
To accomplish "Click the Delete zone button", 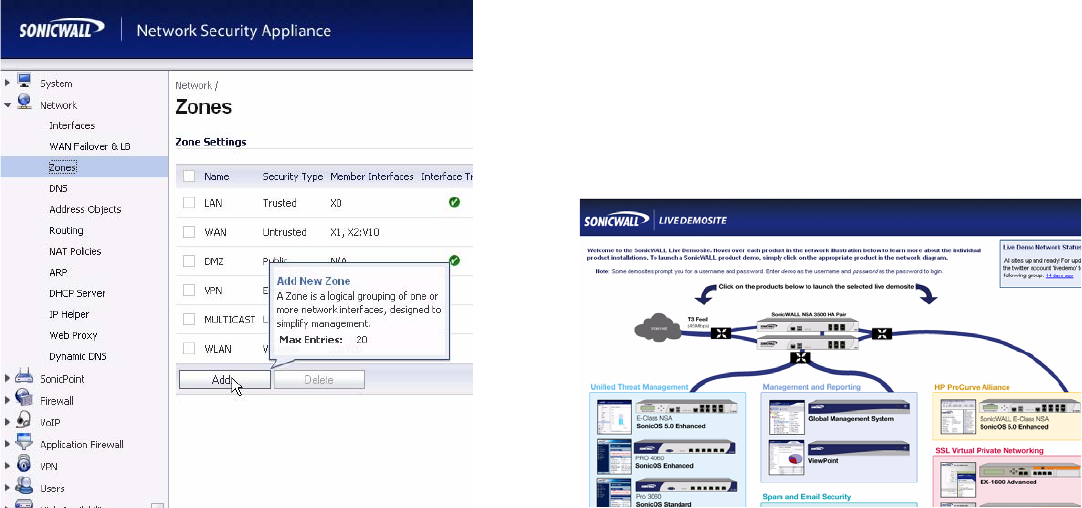I will pyautogui.click(x=319, y=380).
